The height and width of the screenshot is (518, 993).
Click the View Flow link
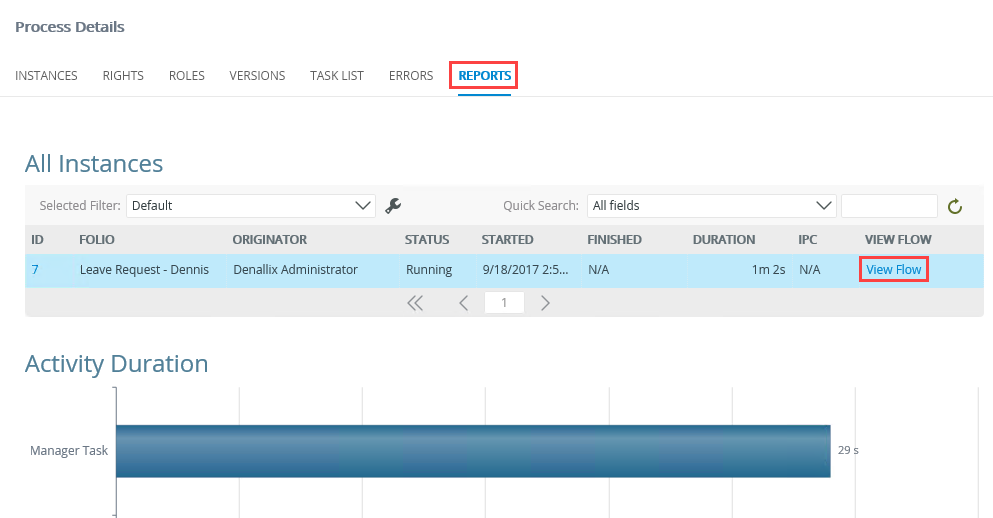(x=894, y=270)
